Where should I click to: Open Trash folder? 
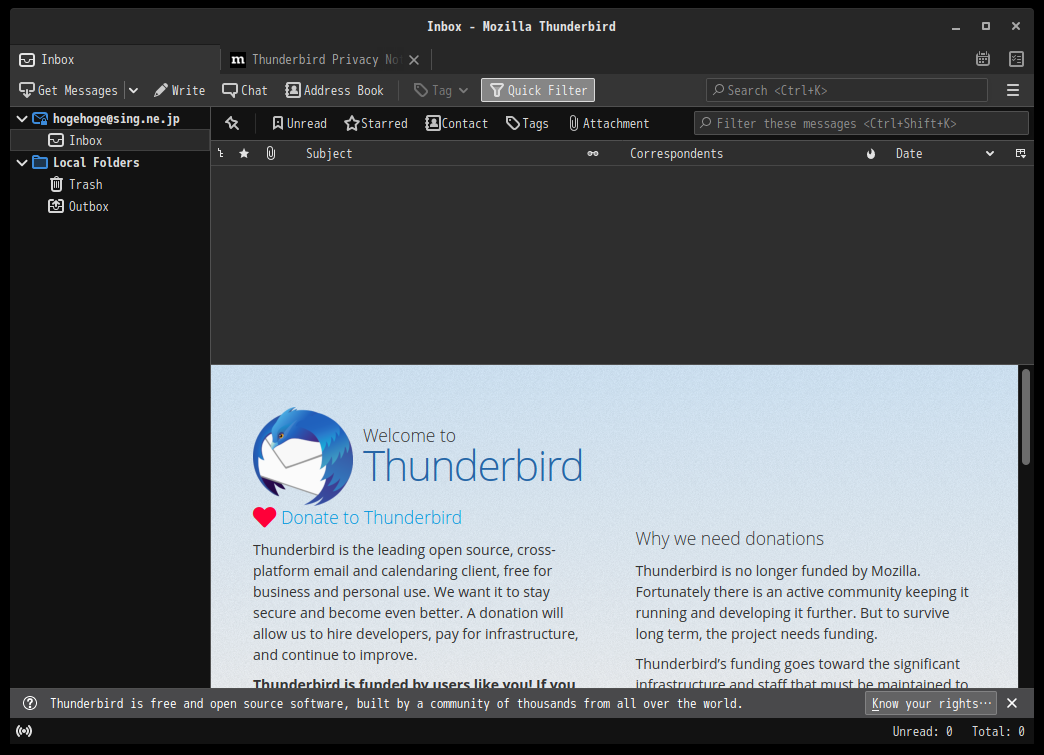85,184
